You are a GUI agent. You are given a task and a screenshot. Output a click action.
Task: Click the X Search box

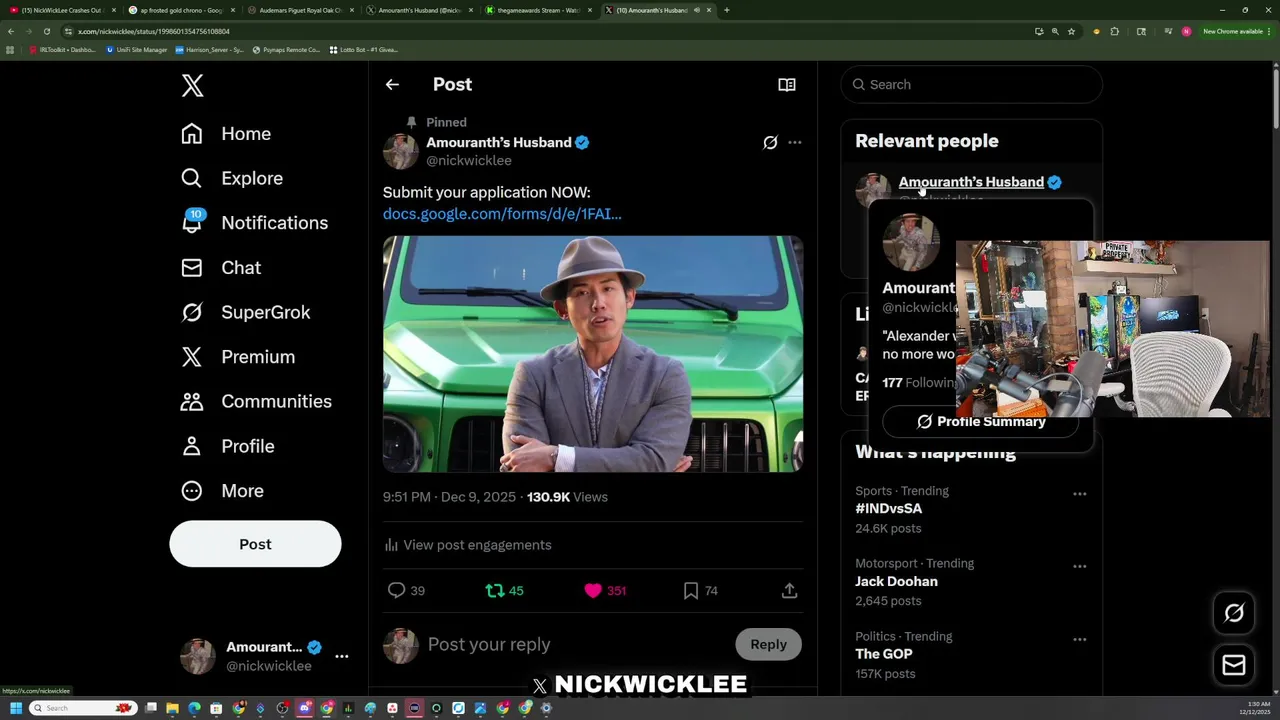pyautogui.click(x=972, y=85)
